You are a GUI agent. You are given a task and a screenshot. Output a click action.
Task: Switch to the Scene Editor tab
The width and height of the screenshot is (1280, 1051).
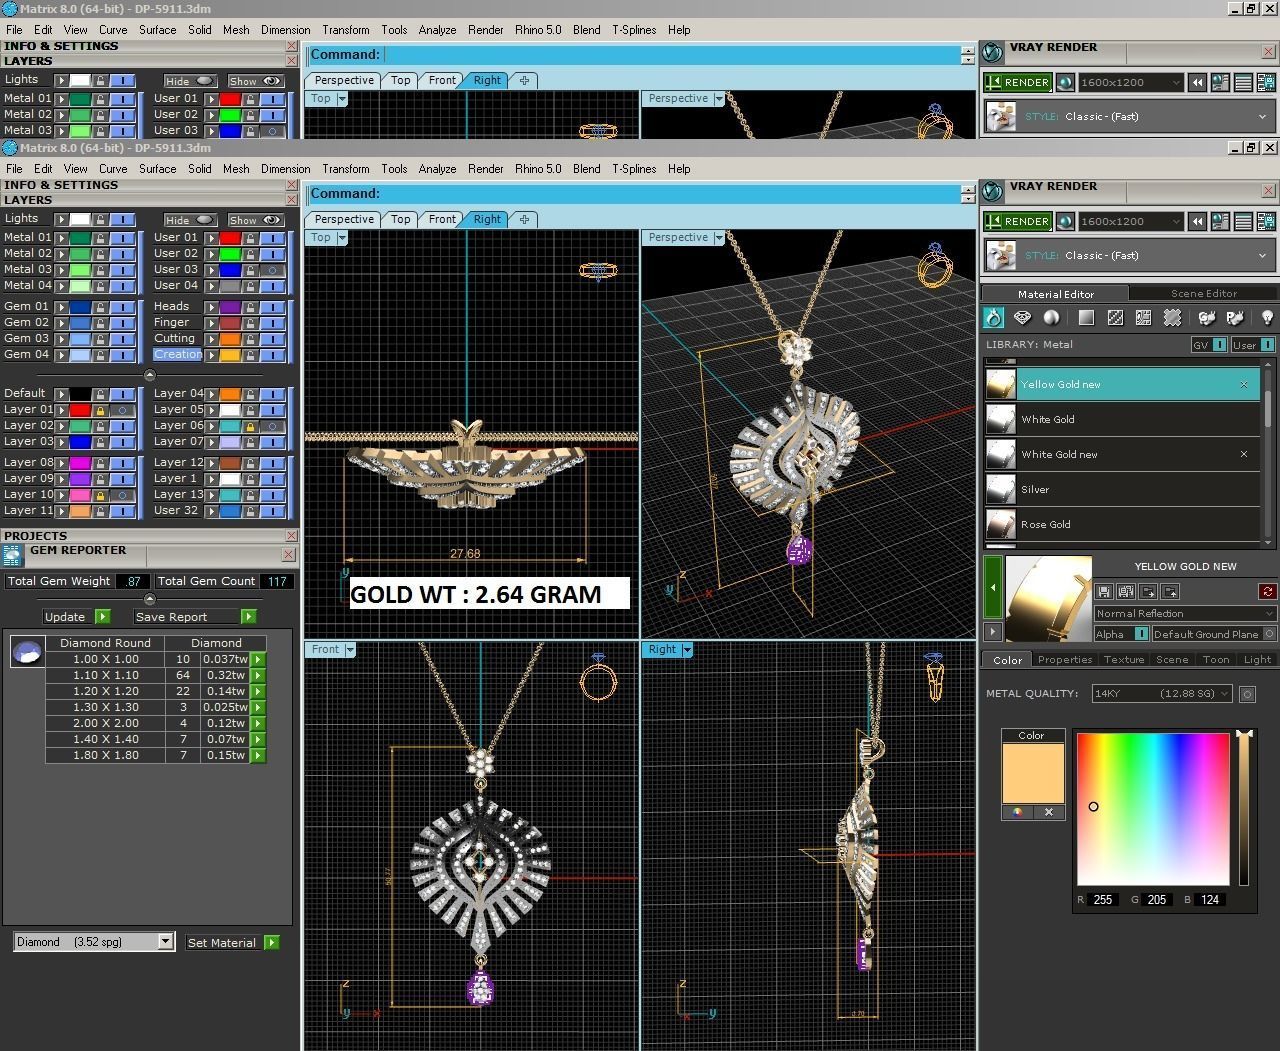pos(1204,294)
